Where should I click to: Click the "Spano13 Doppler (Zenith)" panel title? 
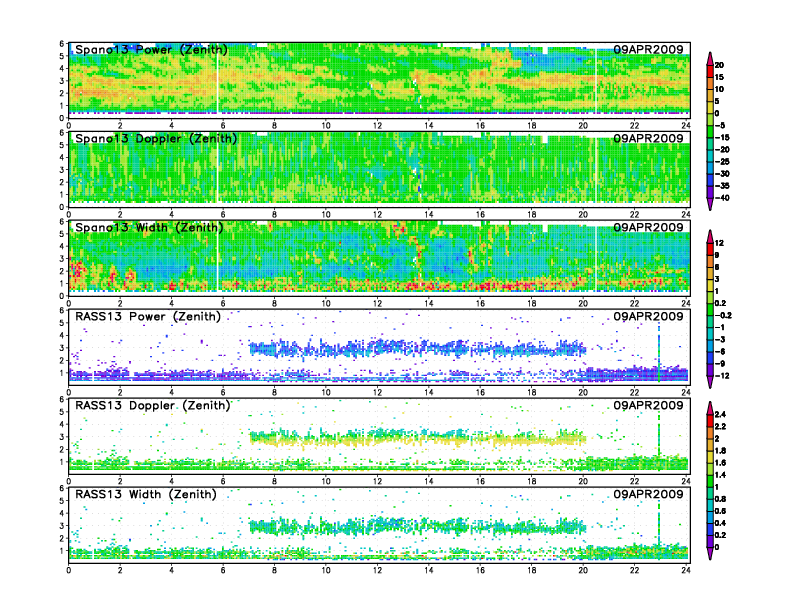point(156,138)
